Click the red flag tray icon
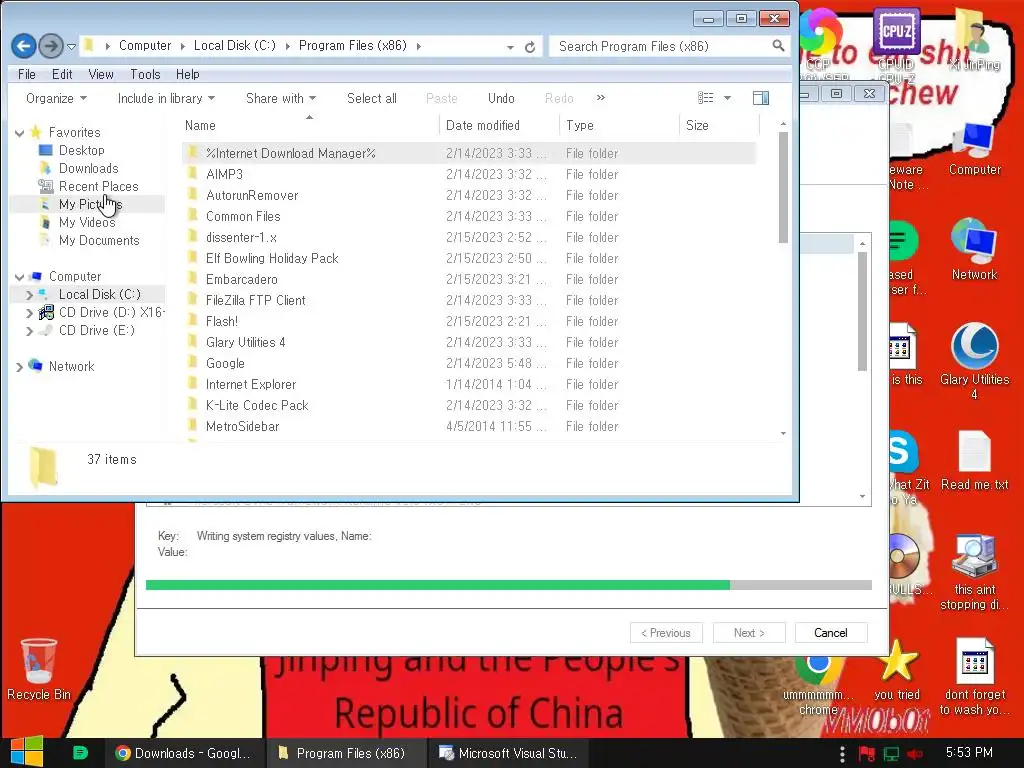The height and width of the screenshot is (768, 1024). click(x=867, y=754)
